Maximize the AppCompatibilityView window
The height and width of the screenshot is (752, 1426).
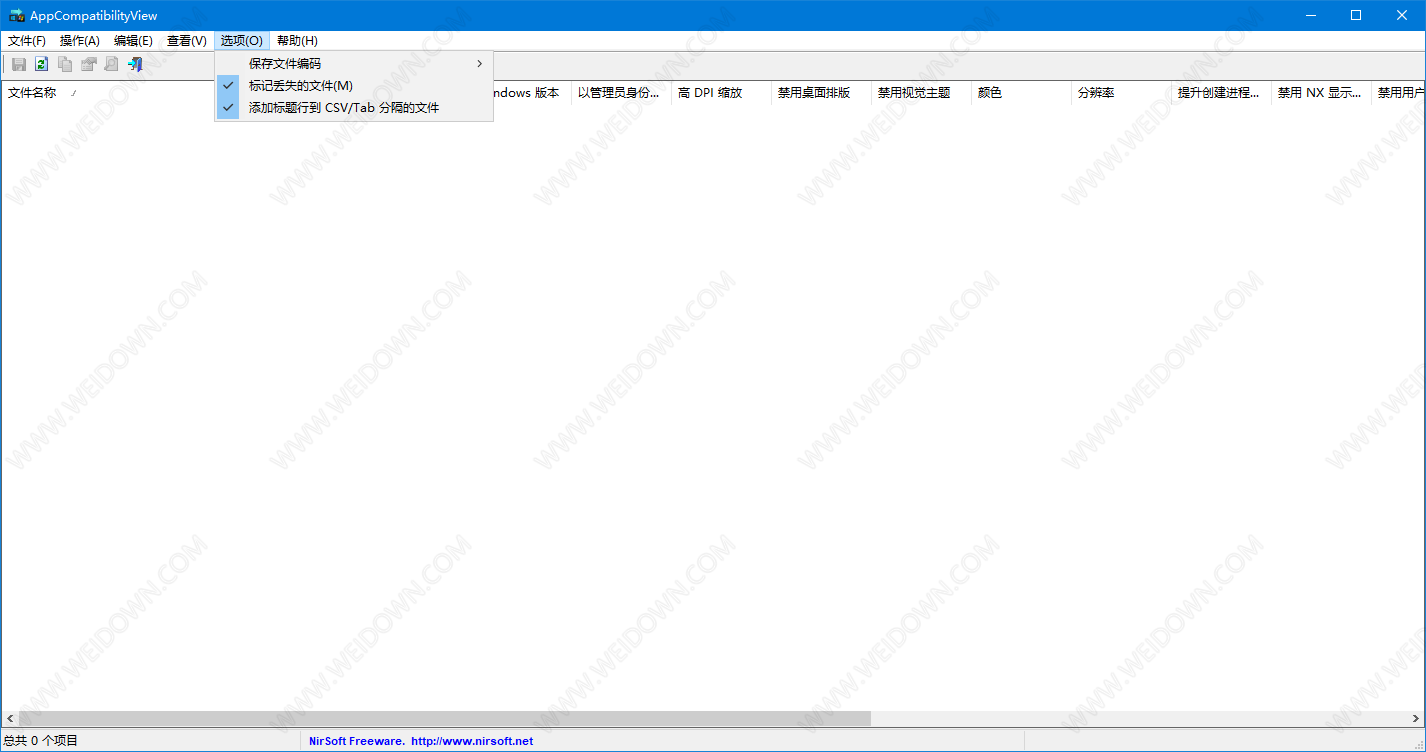(1356, 15)
